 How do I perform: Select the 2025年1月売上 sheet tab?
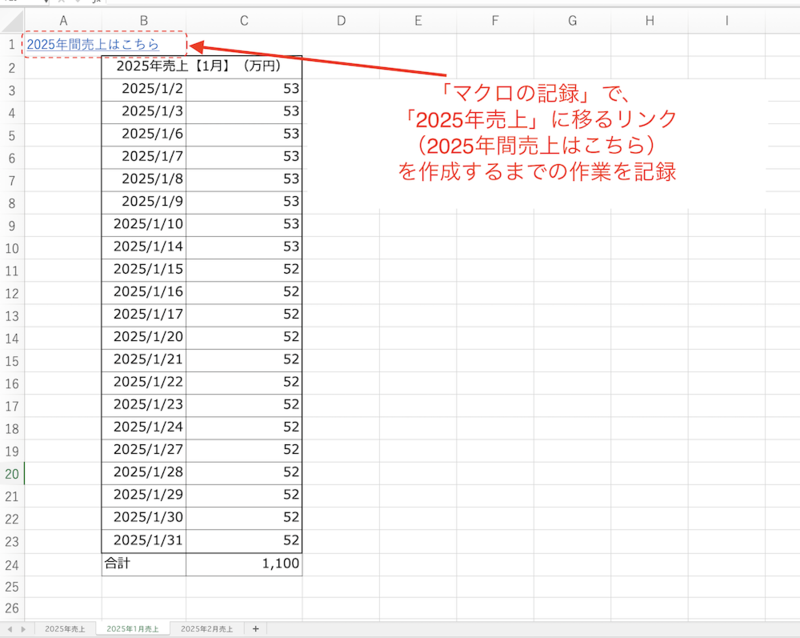pyautogui.click(x=133, y=629)
